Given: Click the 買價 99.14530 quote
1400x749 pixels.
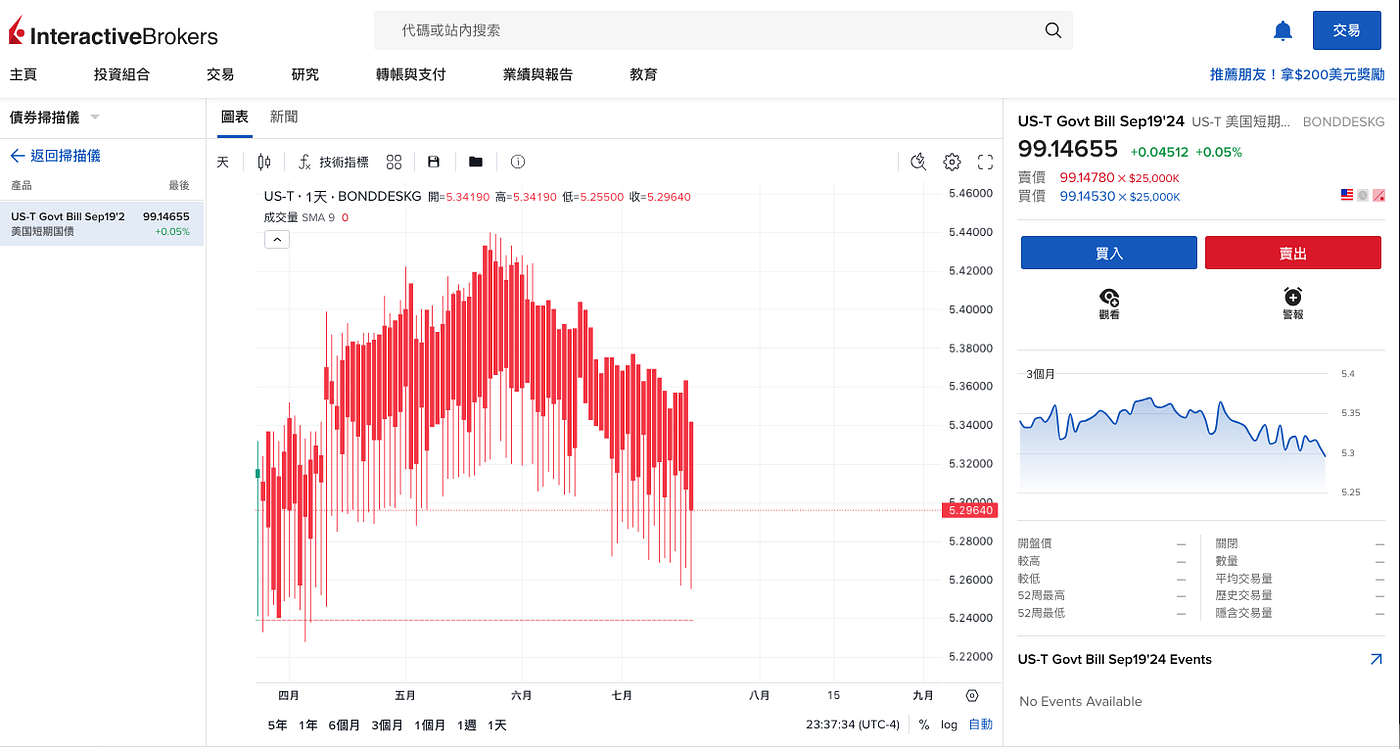Looking at the screenshot, I should click(x=1099, y=196).
